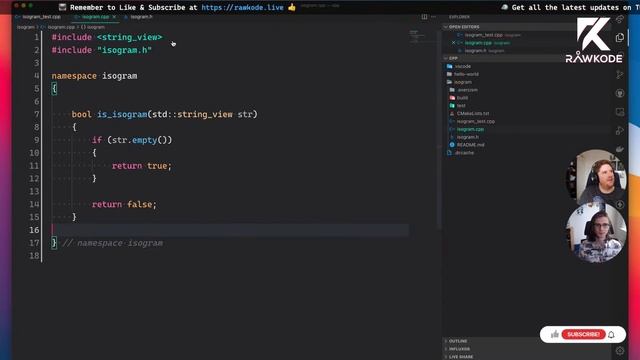Expand the hello-world folder
Image resolution: width=640 pixels, height=360 pixels.
pyautogui.click(x=466, y=74)
